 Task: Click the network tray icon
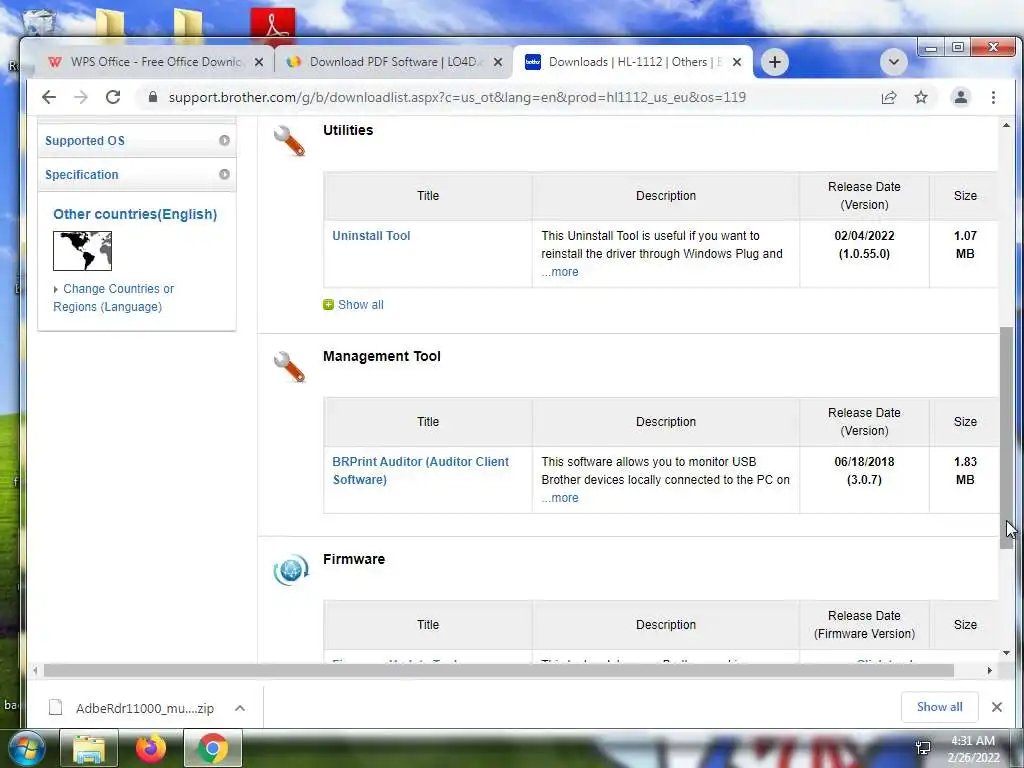(923, 748)
